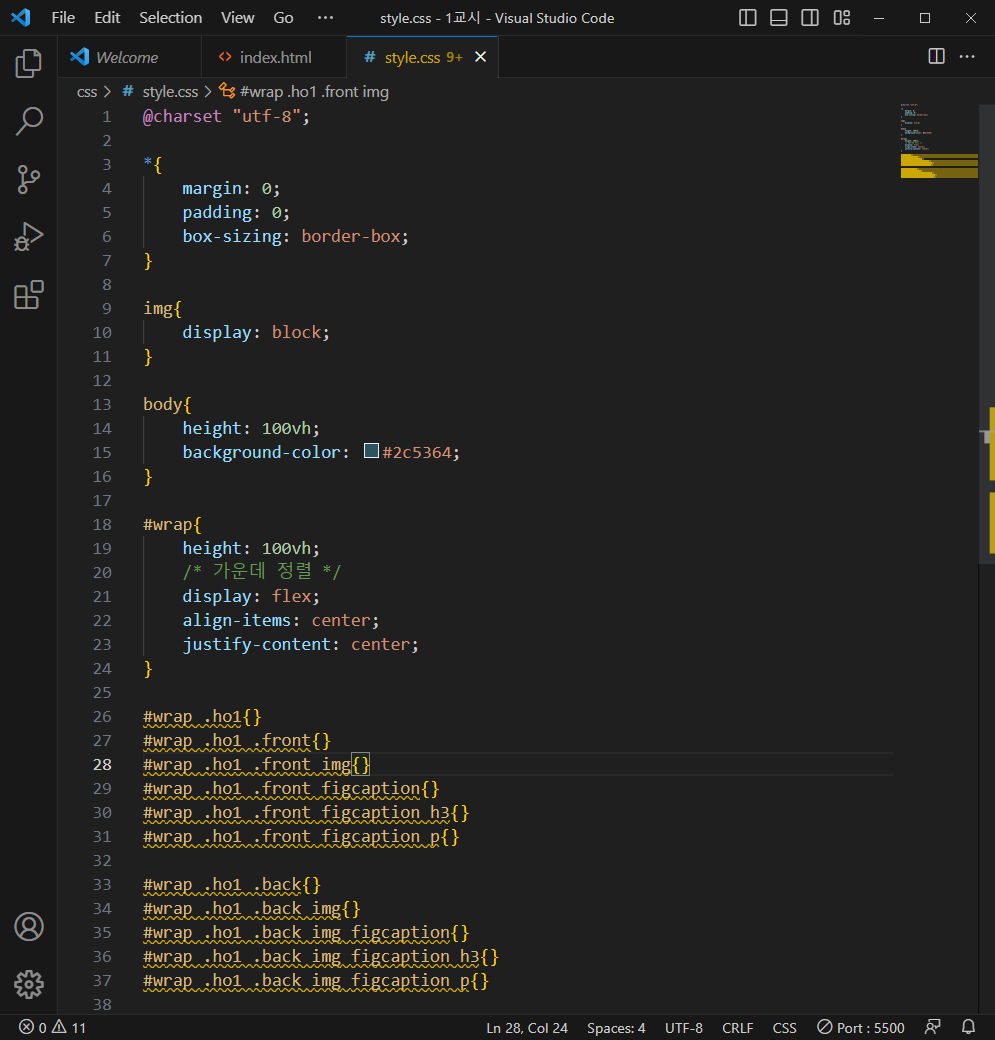Open More Actions ellipsis in editor tab bar
995x1040 pixels.
coord(967,57)
